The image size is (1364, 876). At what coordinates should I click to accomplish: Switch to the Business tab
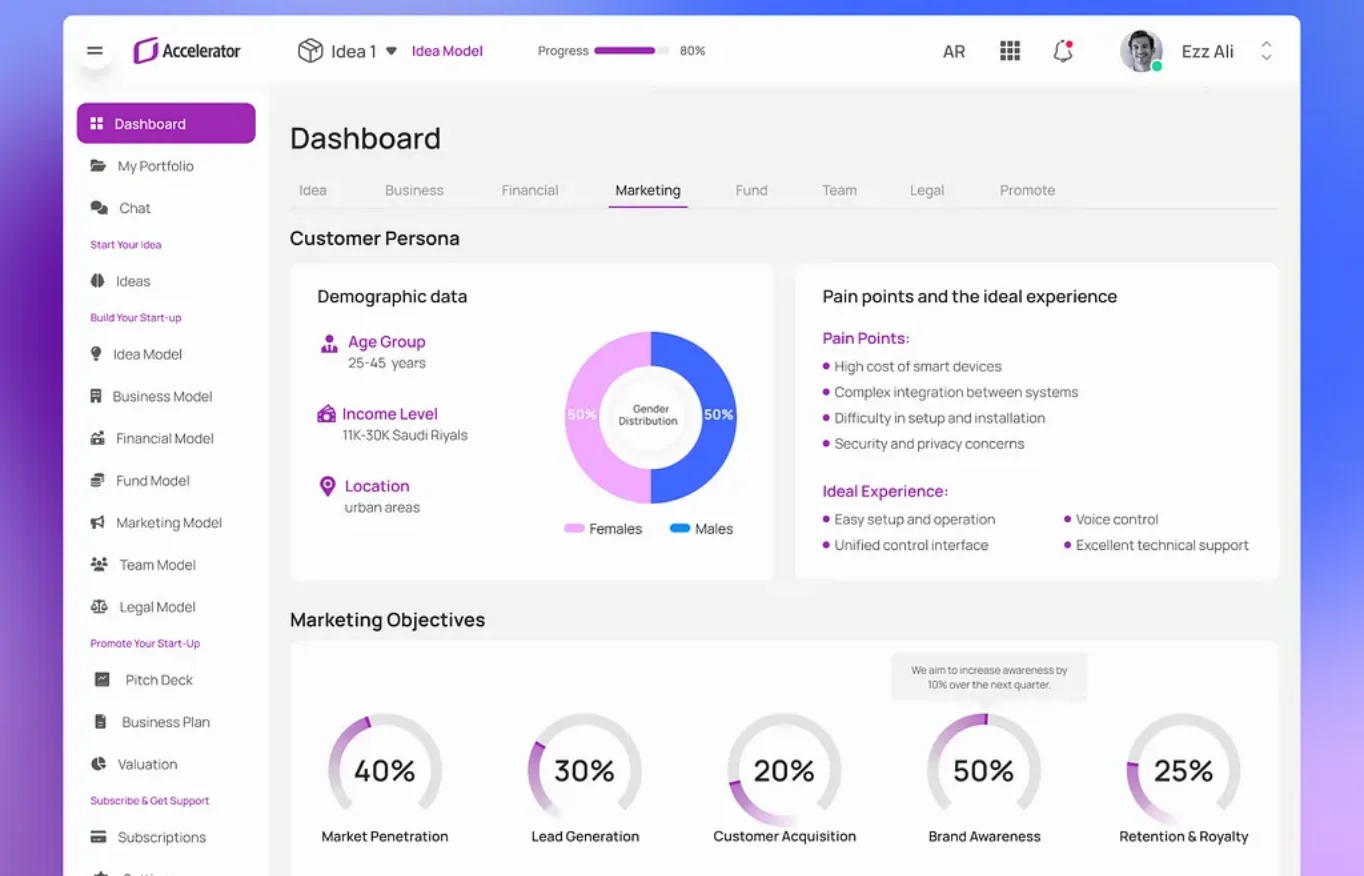(x=414, y=190)
